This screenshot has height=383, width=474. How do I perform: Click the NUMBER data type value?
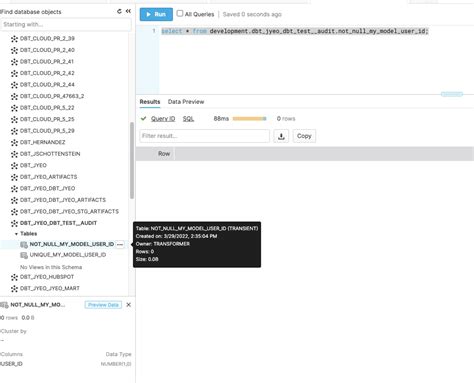tap(116, 364)
